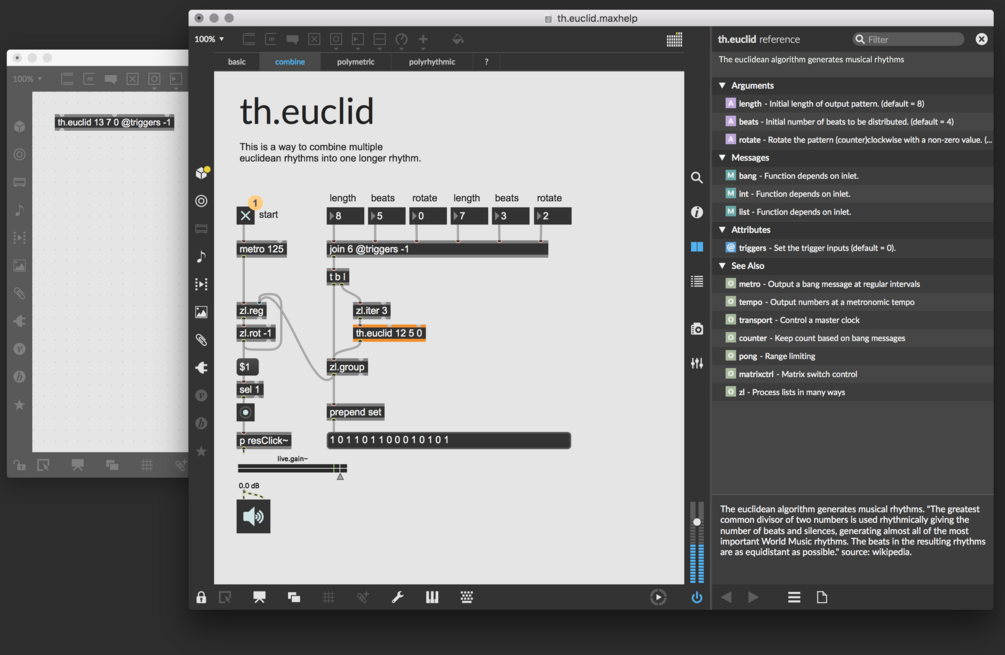Switch to the polymetric tab
The height and width of the screenshot is (655, 1005).
click(x=356, y=62)
